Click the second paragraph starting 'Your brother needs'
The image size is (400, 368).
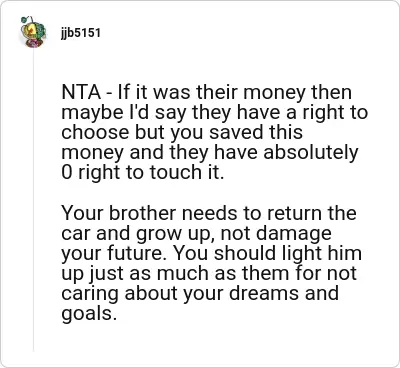point(211,263)
